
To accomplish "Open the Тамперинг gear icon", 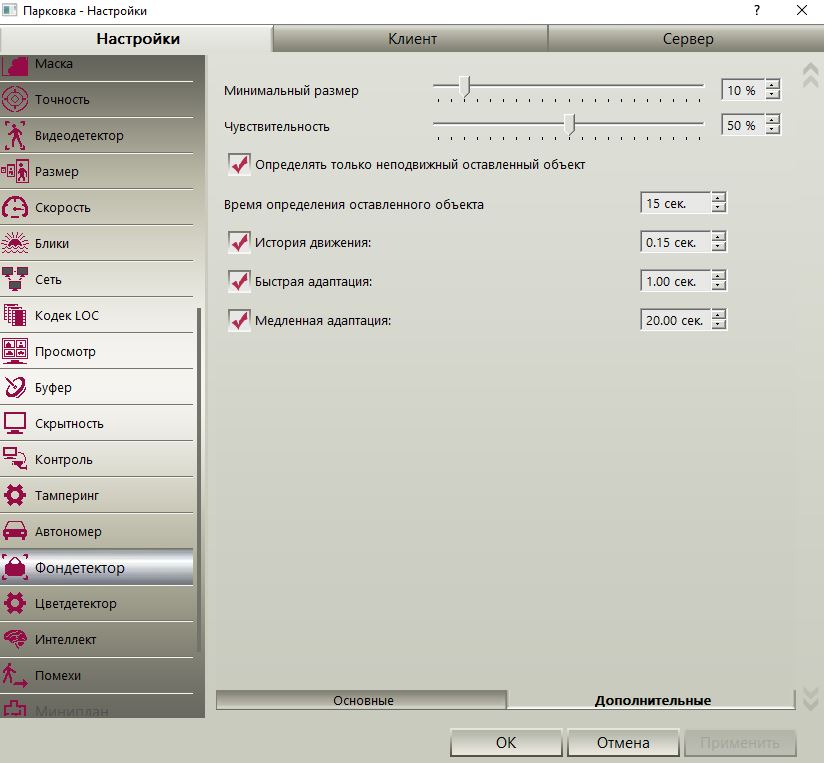I will point(15,495).
